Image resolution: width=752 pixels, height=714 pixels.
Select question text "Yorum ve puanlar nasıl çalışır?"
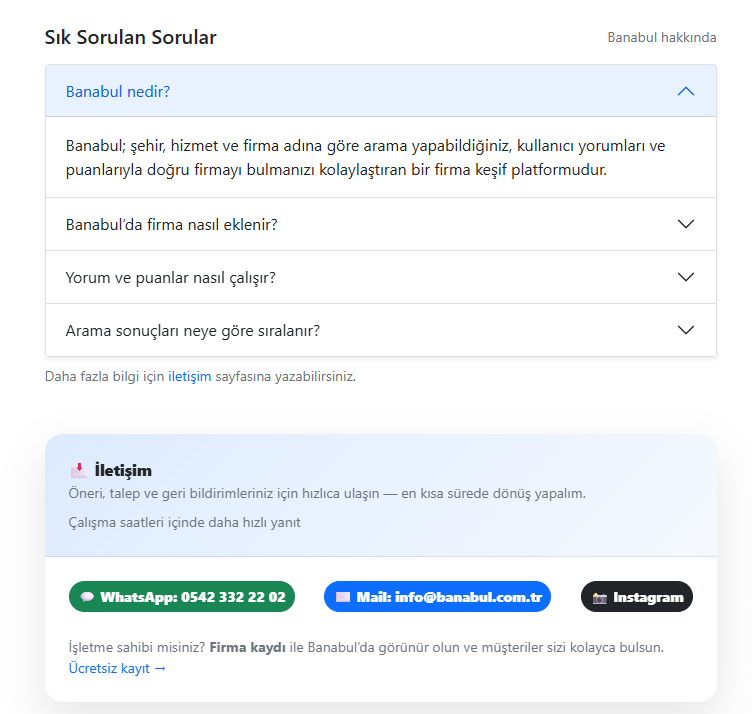point(170,277)
